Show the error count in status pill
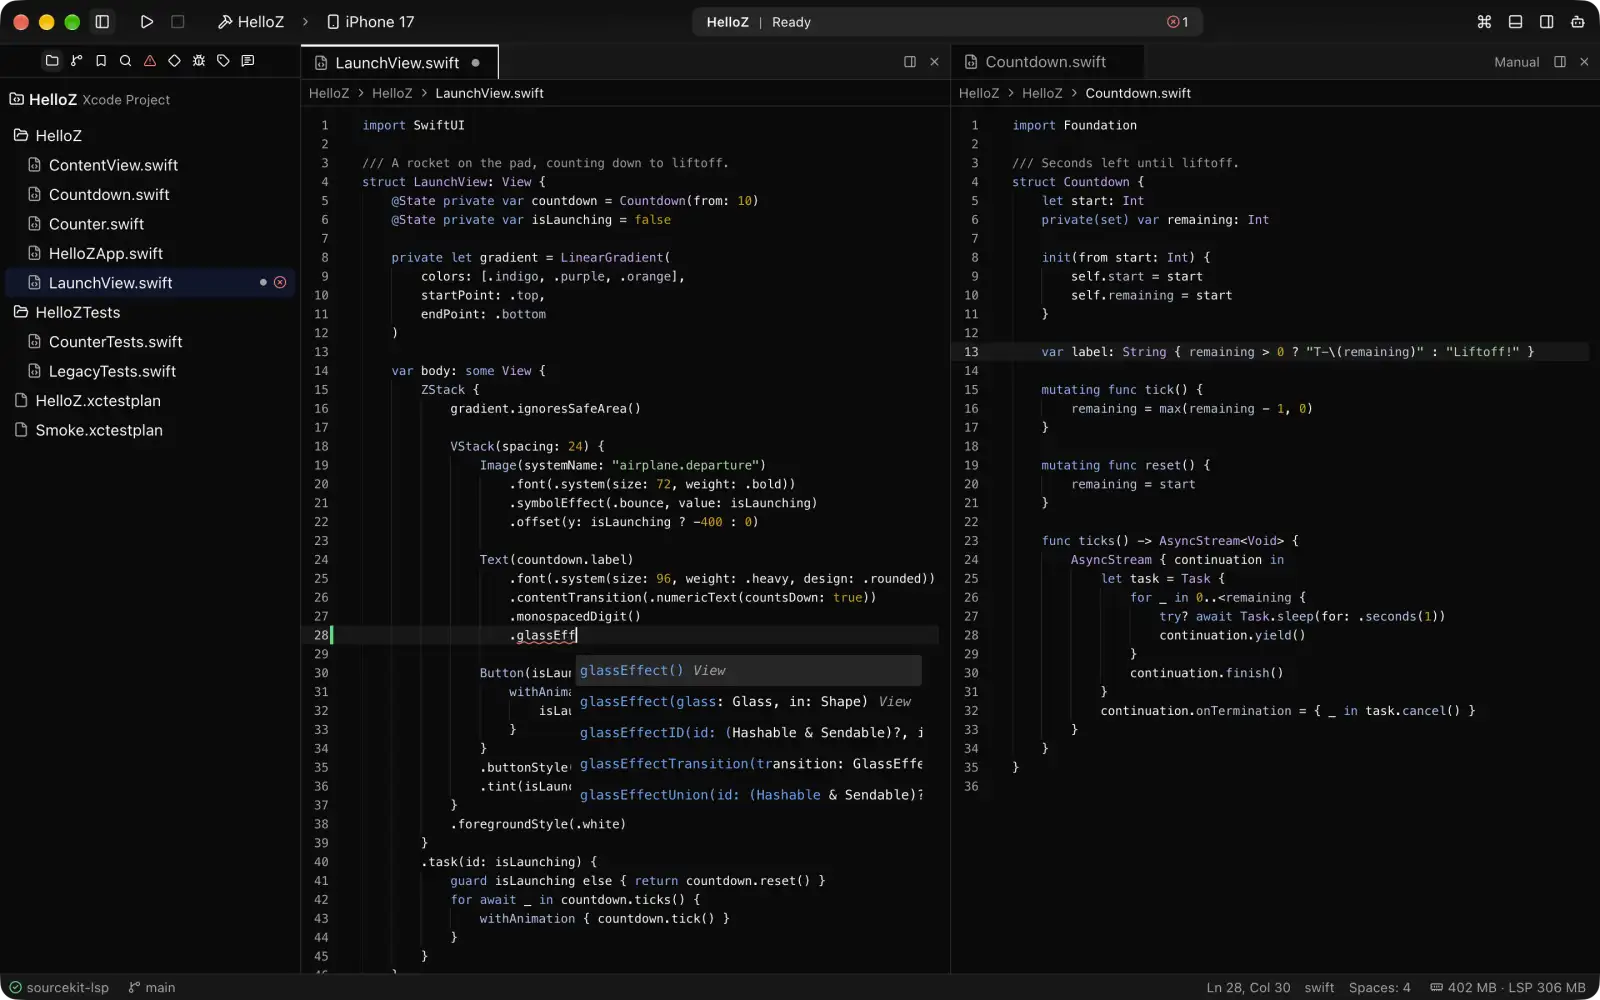 click(x=1178, y=22)
